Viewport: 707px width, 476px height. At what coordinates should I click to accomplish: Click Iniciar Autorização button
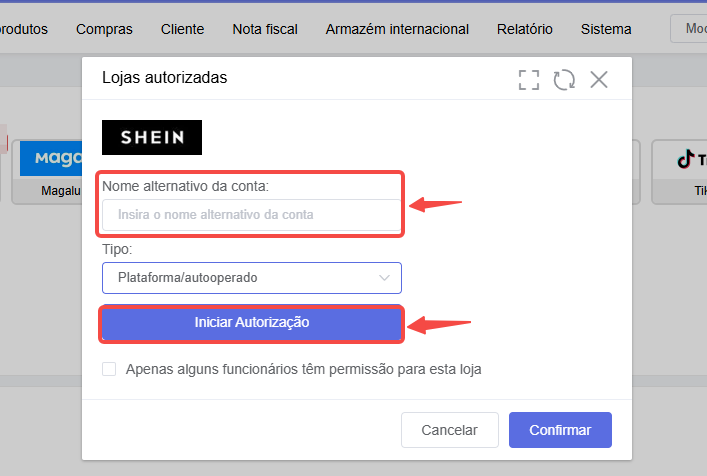point(252,323)
